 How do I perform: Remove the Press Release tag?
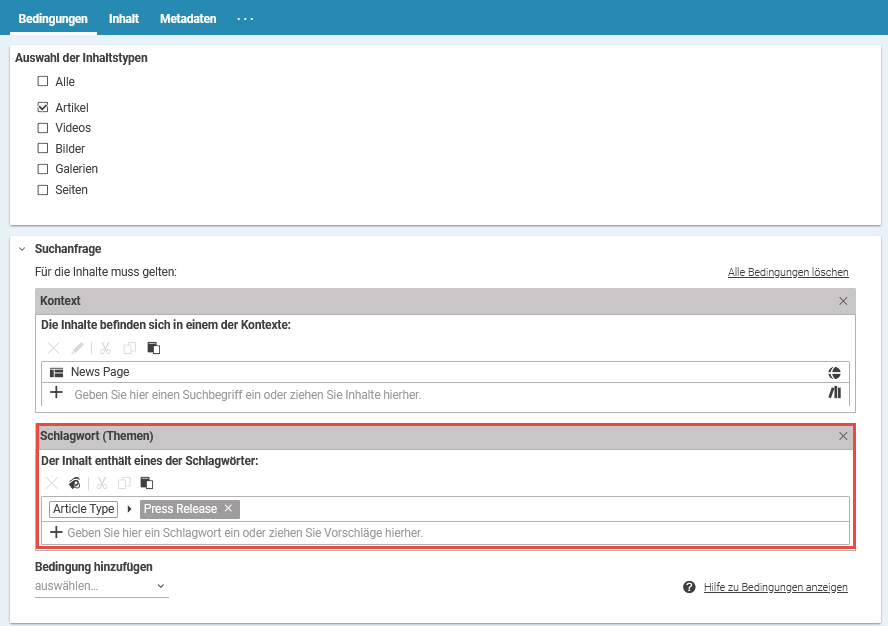click(228, 509)
